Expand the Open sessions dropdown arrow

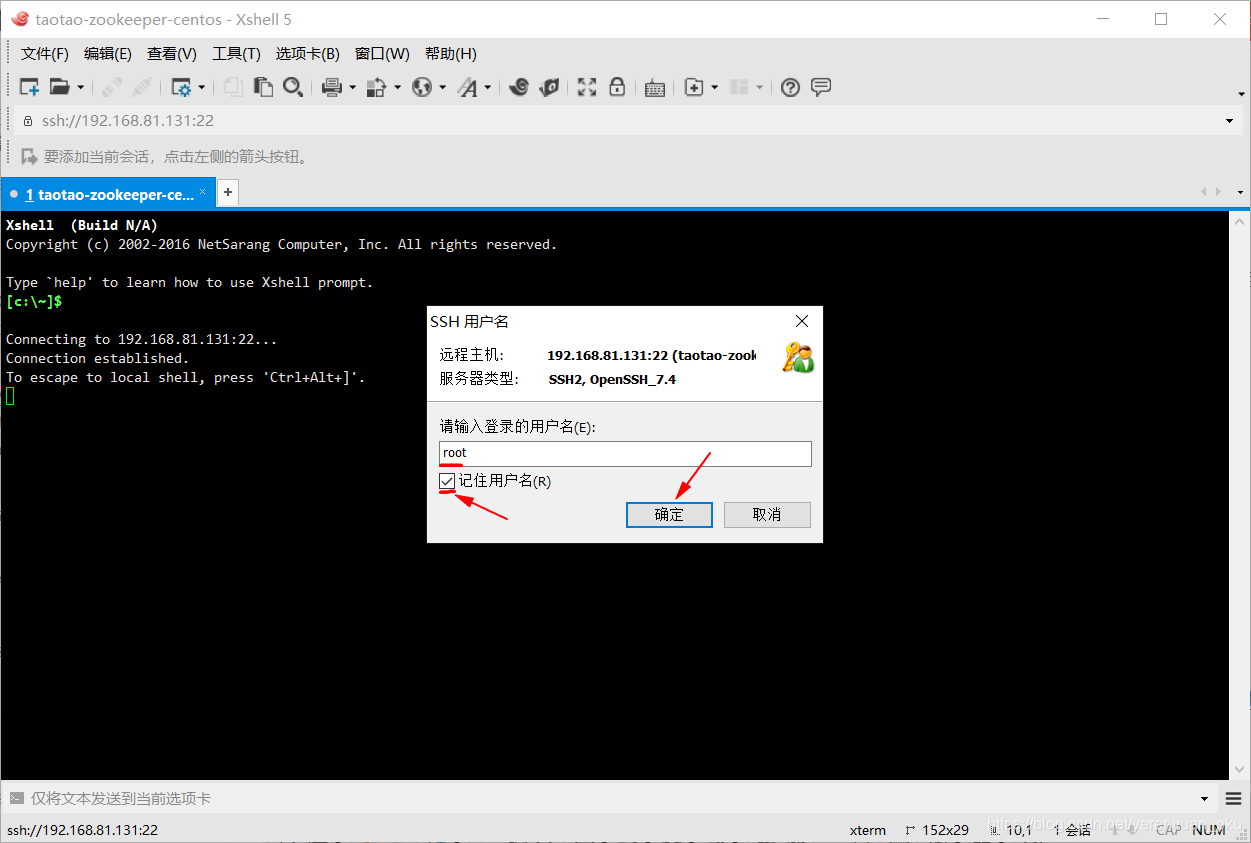pyautogui.click(x=80, y=88)
